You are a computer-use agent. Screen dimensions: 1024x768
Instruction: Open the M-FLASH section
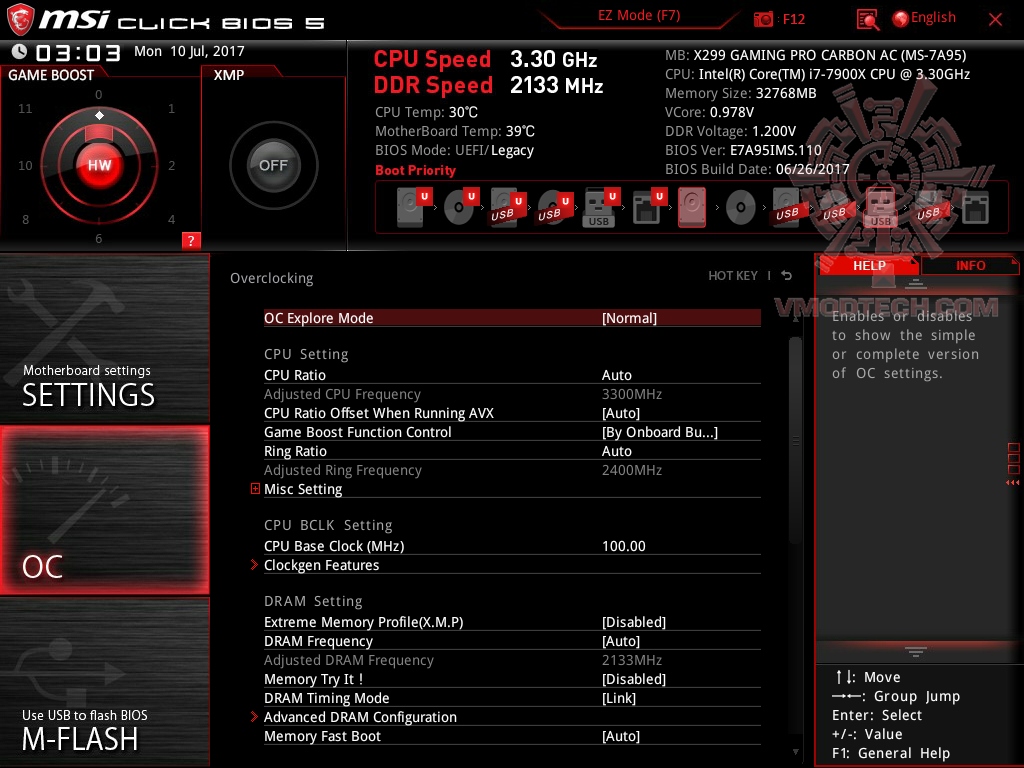pyautogui.click(x=104, y=682)
